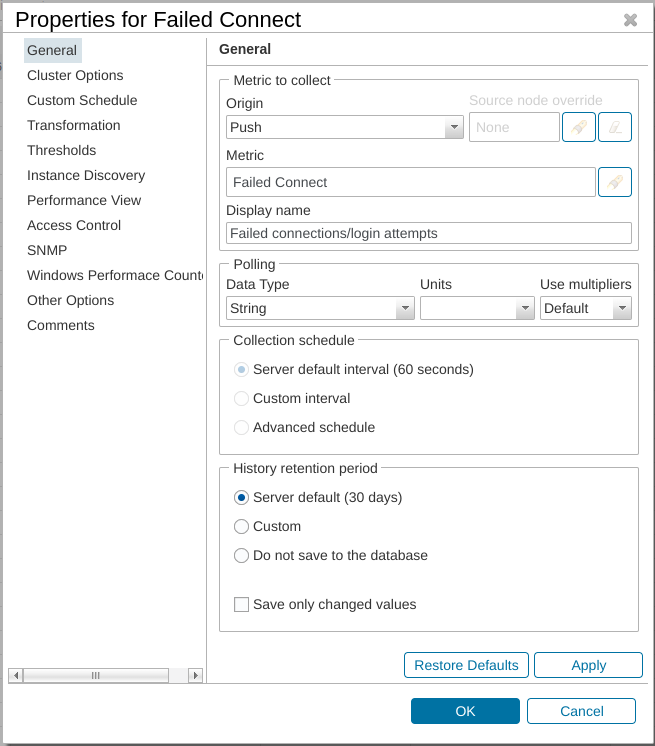Click left arrow of sidebar horizontal scrollbar
The width and height of the screenshot is (655, 746).
click(15, 675)
